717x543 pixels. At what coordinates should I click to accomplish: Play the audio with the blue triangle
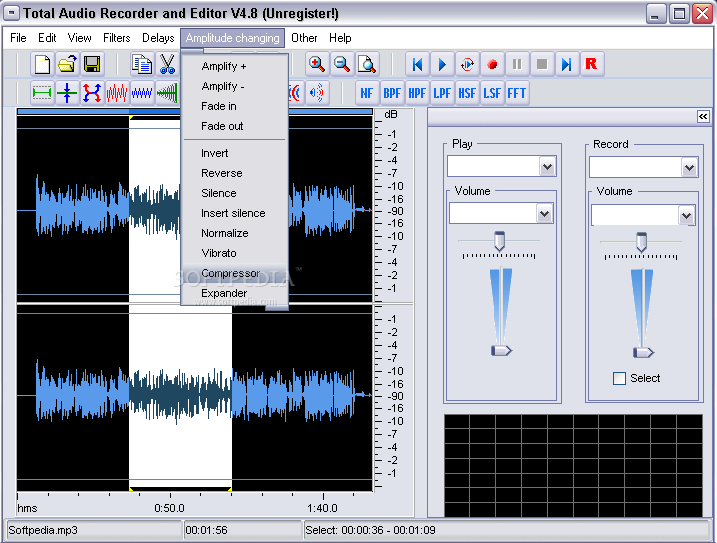click(x=442, y=64)
